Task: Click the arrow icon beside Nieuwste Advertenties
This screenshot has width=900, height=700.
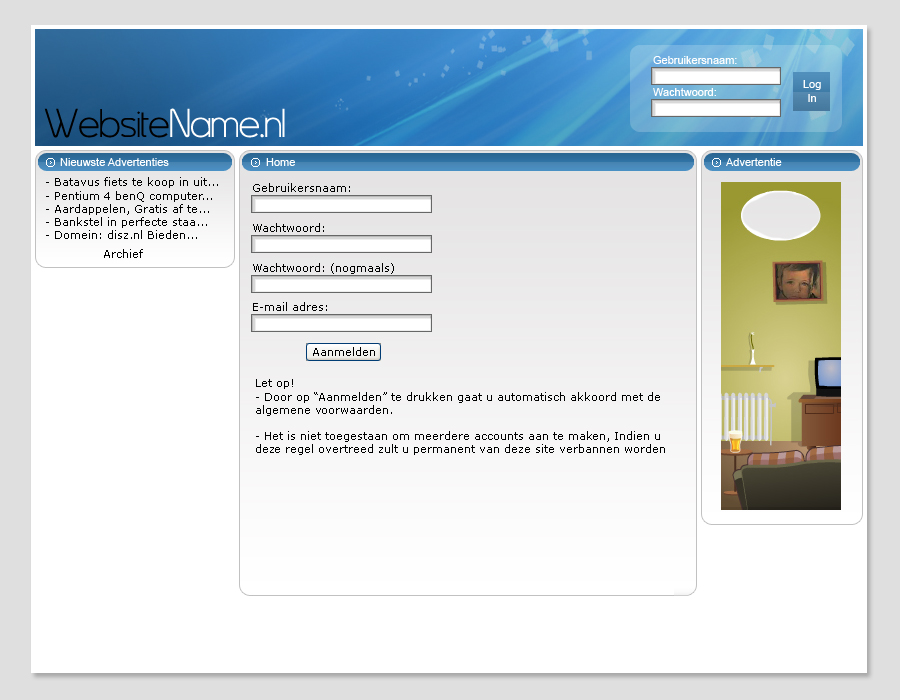Action: tap(51, 162)
